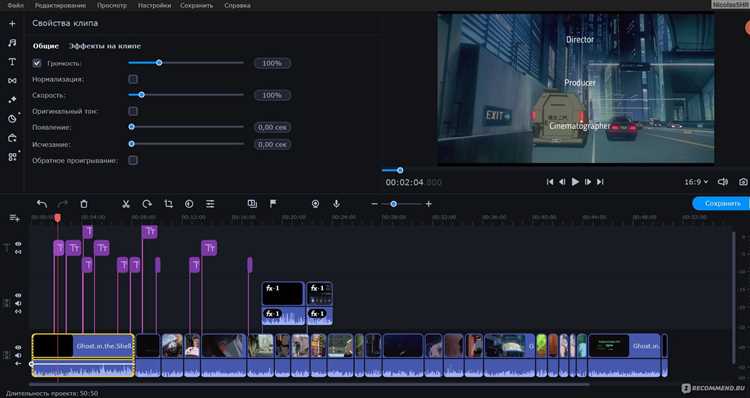Undo the last action
Screen dimensions: 750x398
pyautogui.click(x=42, y=204)
